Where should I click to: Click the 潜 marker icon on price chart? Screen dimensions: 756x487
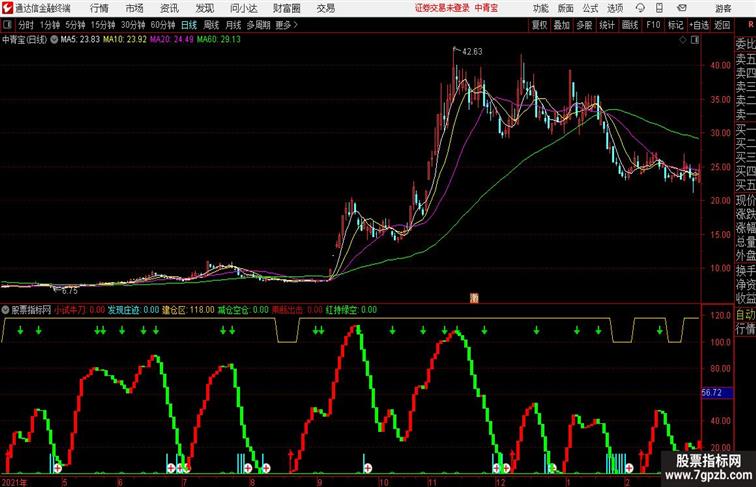pos(474,298)
